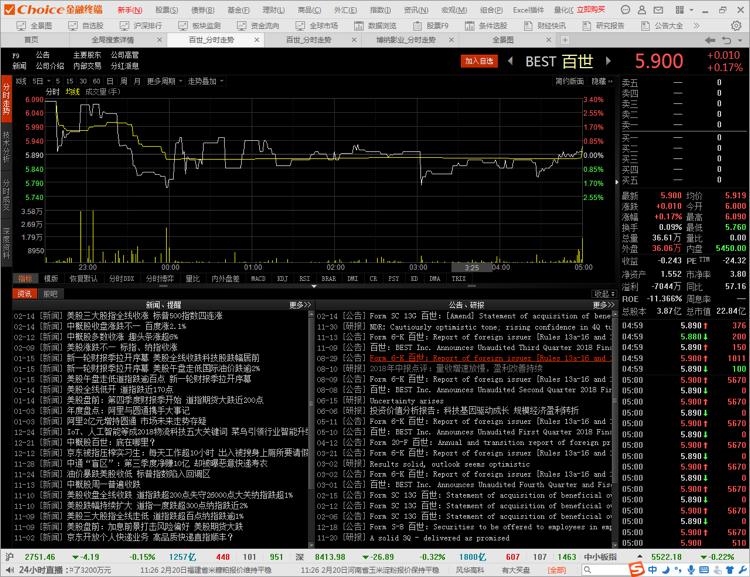Image resolution: width=750 pixels, height=577 pixels.
Task: Switch chart to 周 weekly period
Action: click(123, 81)
